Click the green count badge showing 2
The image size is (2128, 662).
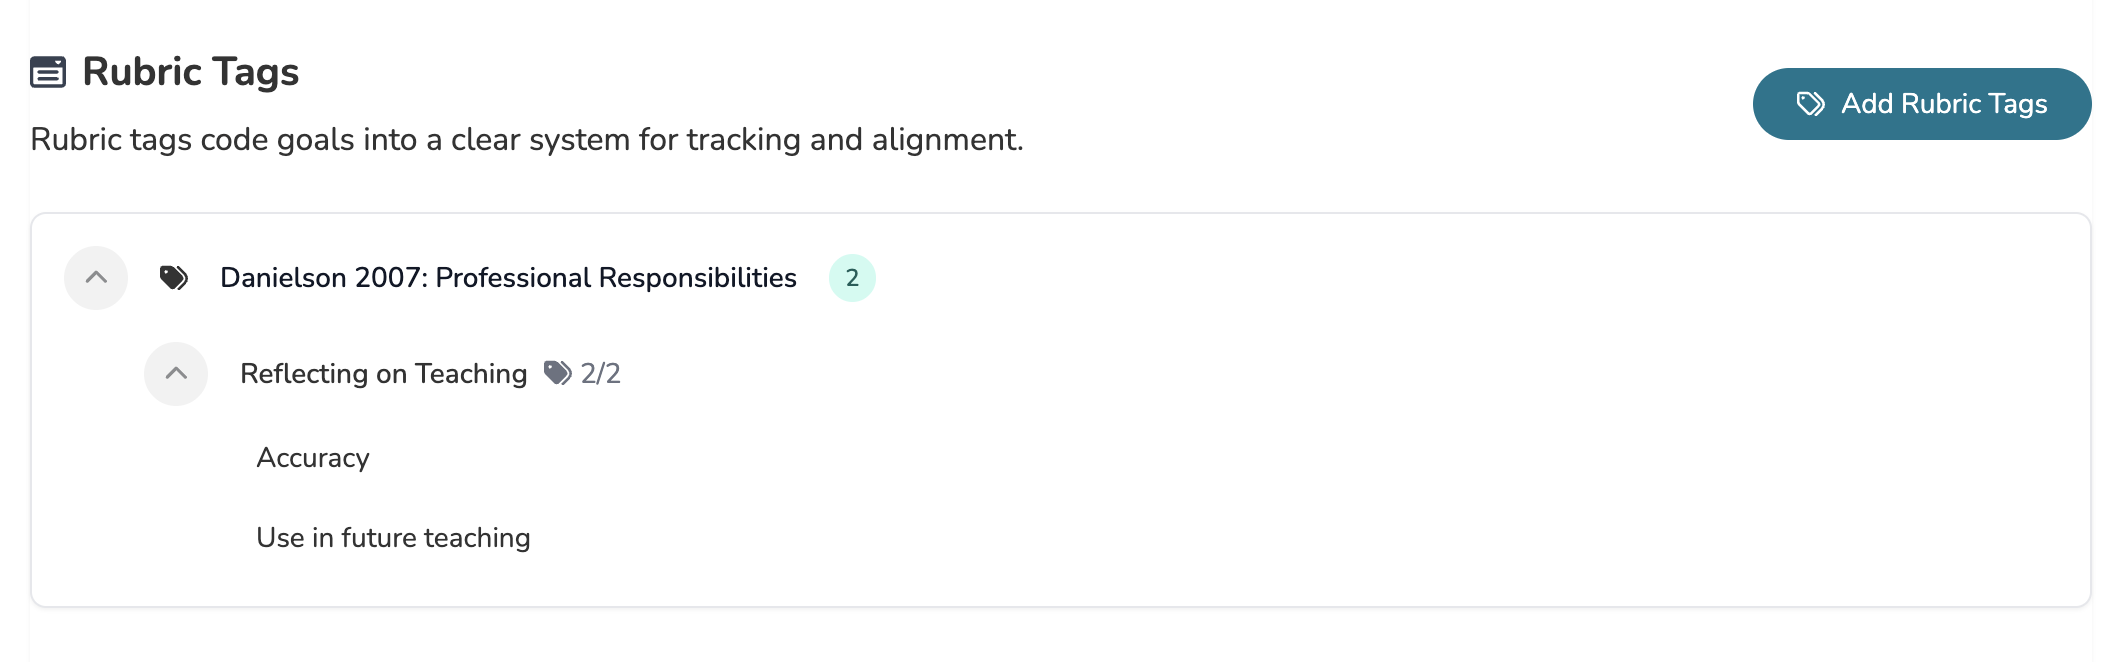[x=852, y=278]
